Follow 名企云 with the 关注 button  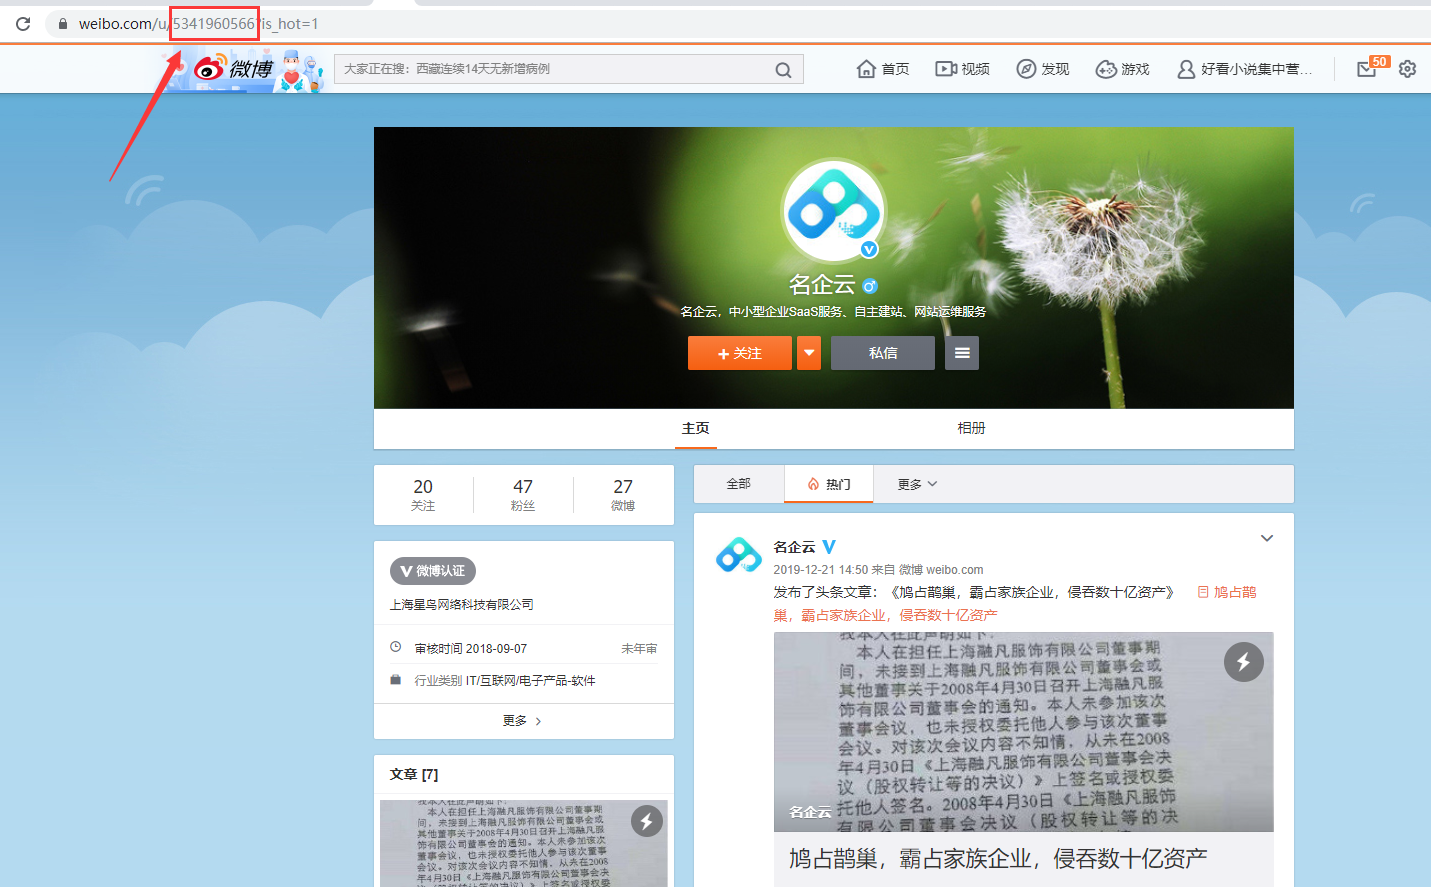[740, 353]
